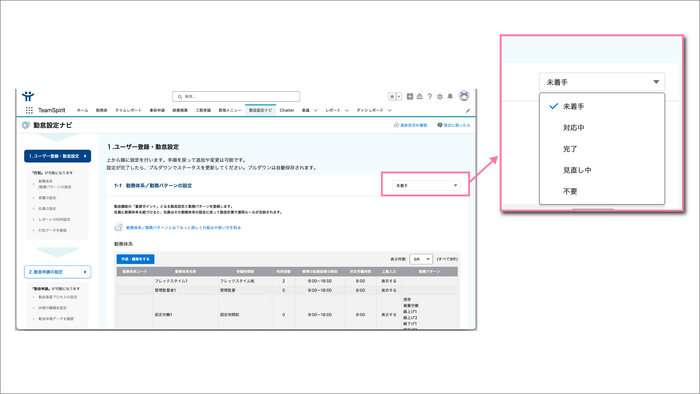Click the check icon beside 進捗状況を確認
The width and height of the screenshot is (700, 394).
point(396,125)
